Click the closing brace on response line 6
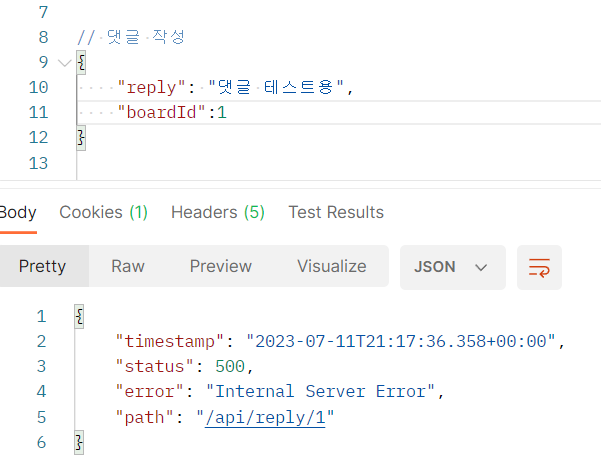Image resolution: width=601 pixels, height=458 pixels. [79, 443]
